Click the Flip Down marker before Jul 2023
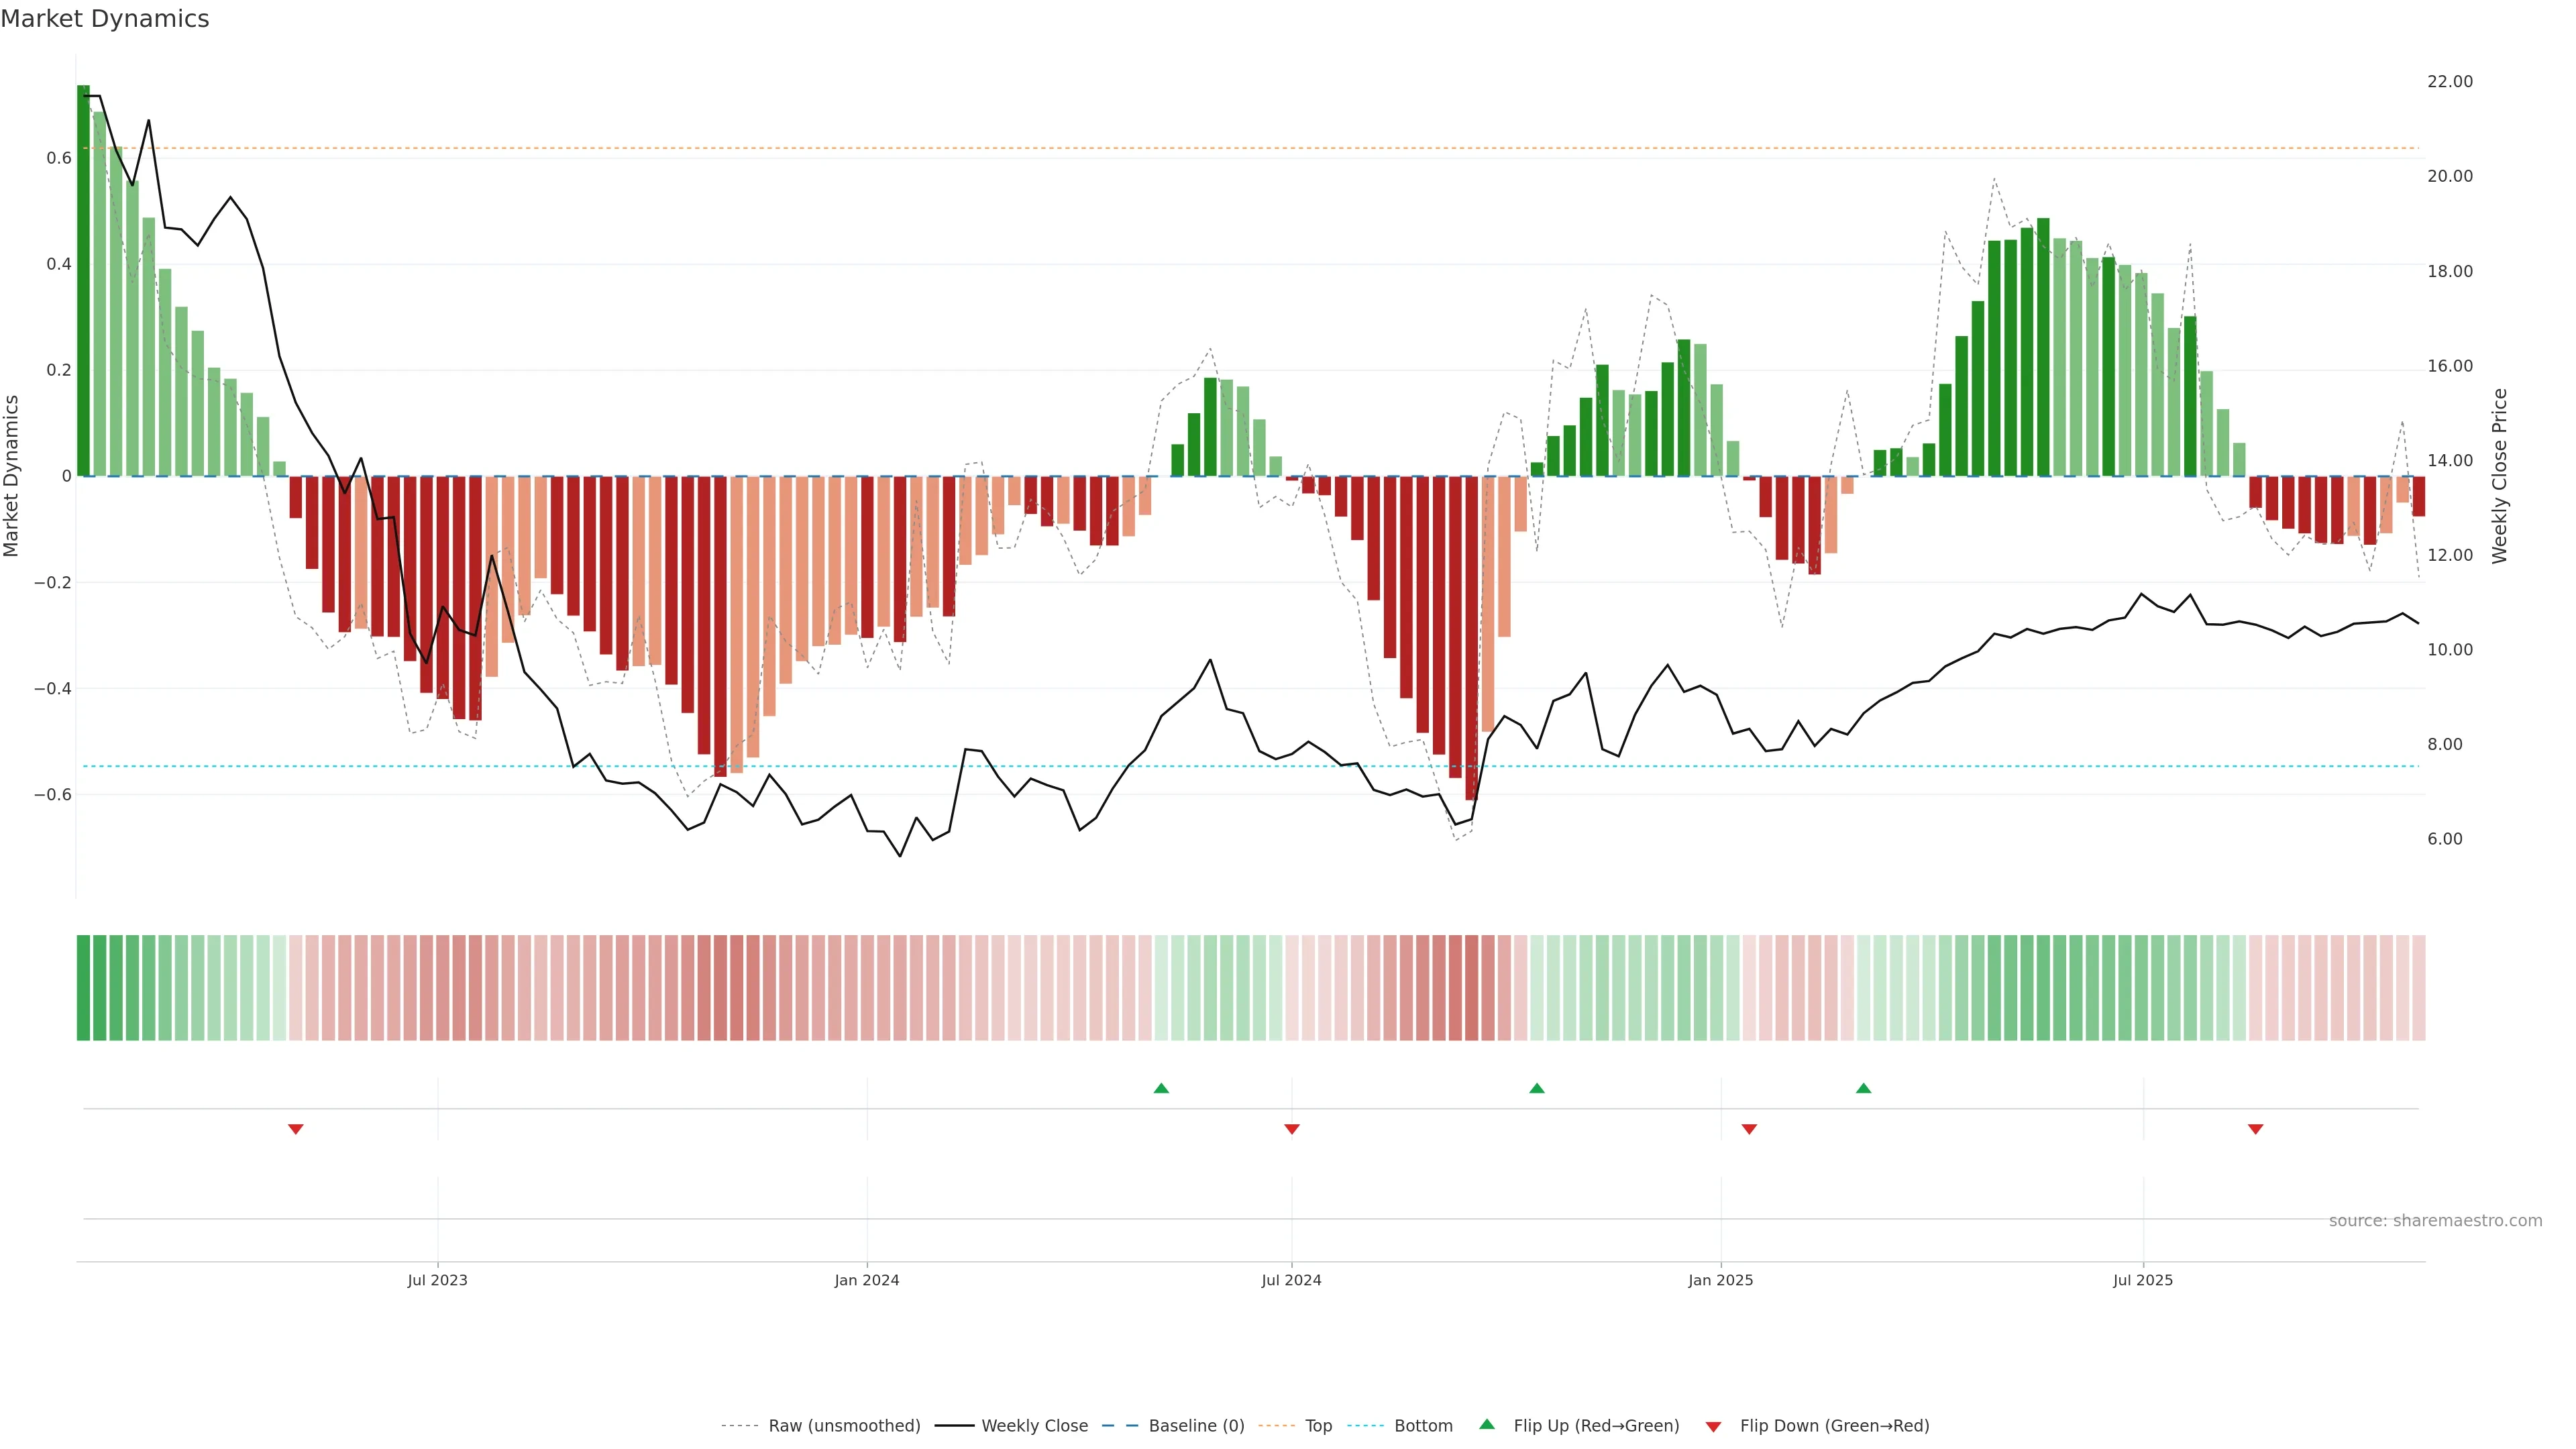 295,1129
